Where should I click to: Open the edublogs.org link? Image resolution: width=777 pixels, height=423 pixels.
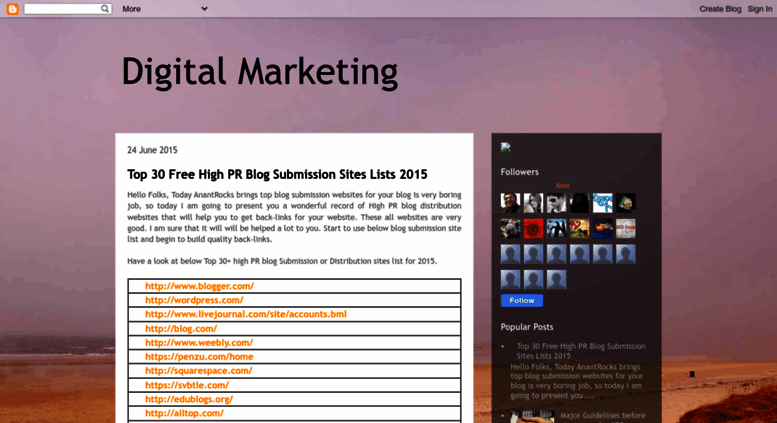(189, 399)
